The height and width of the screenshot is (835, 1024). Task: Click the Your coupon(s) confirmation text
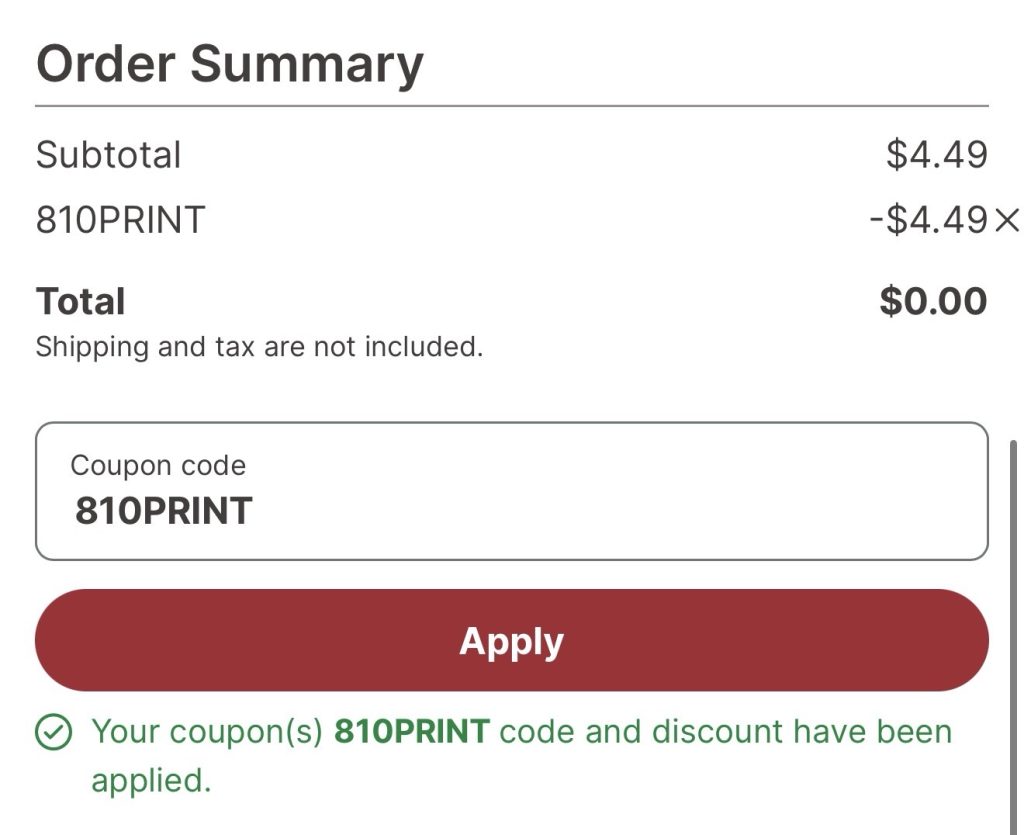(x=207, y=732)
